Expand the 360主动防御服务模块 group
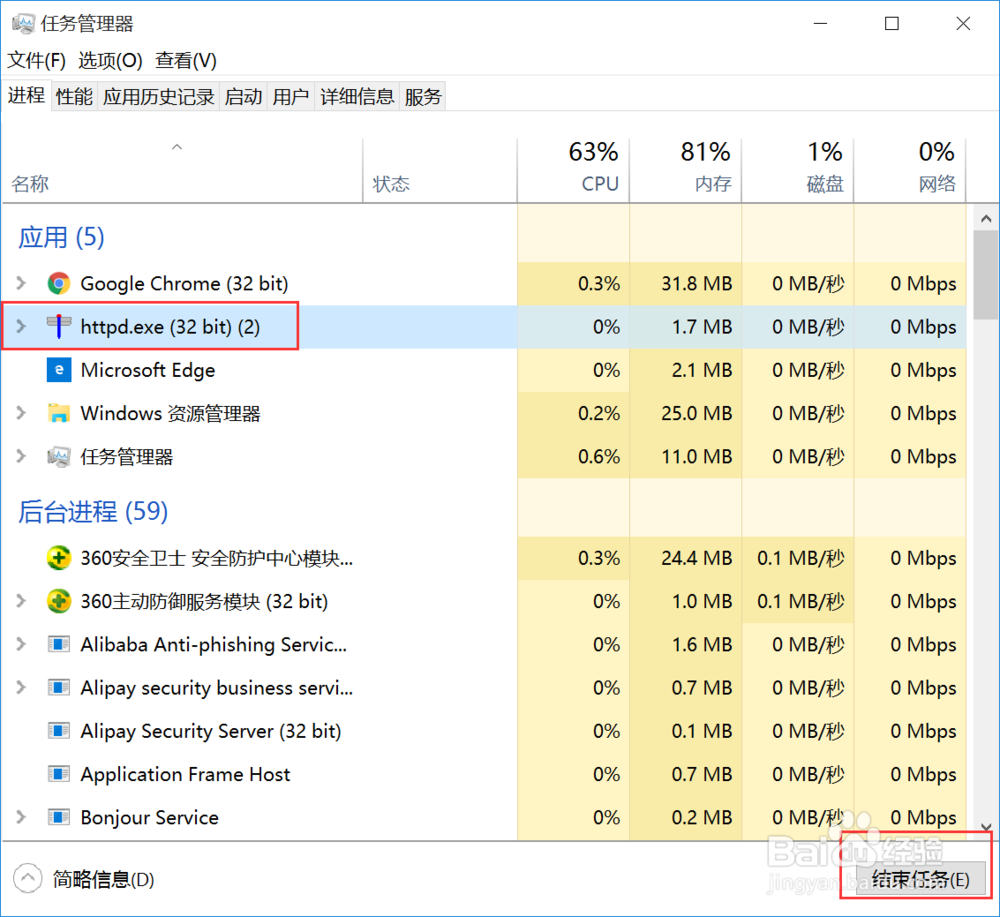The height and width of the screenshot is (917, 1000). 21,601
